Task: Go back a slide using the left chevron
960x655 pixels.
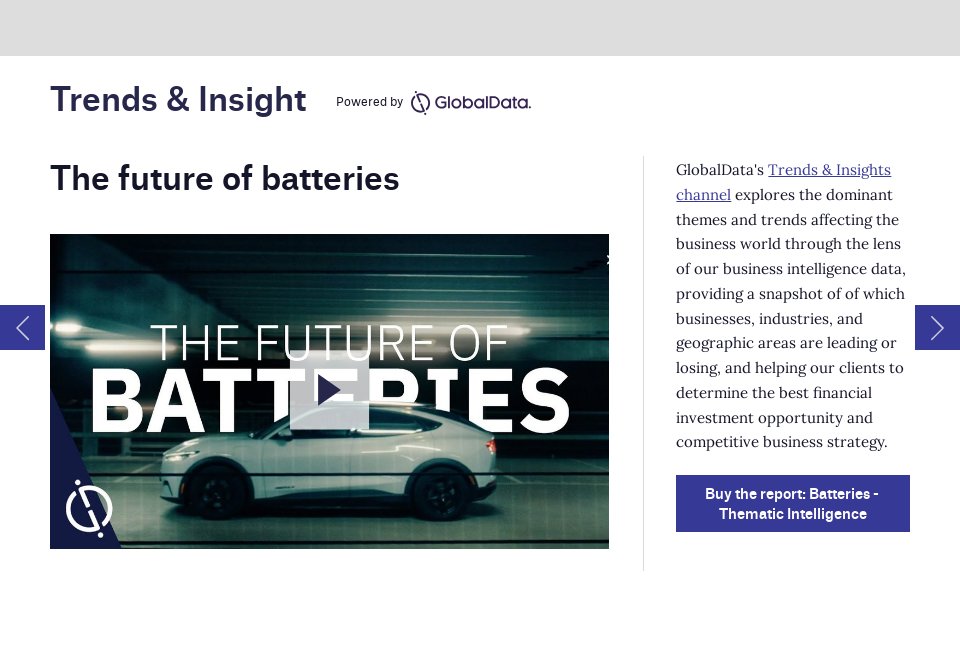Action: coord(21,327)
